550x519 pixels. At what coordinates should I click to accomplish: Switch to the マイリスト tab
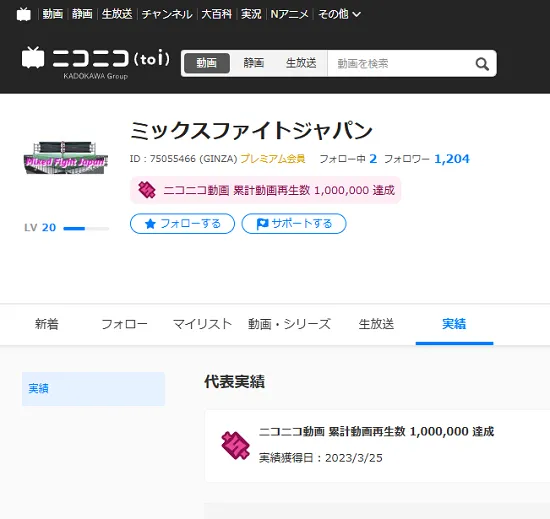pos(202,324)
